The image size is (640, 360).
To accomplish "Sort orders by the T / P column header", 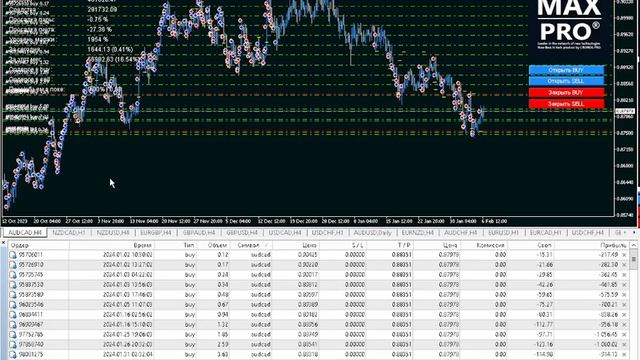I will coord(390,245).
